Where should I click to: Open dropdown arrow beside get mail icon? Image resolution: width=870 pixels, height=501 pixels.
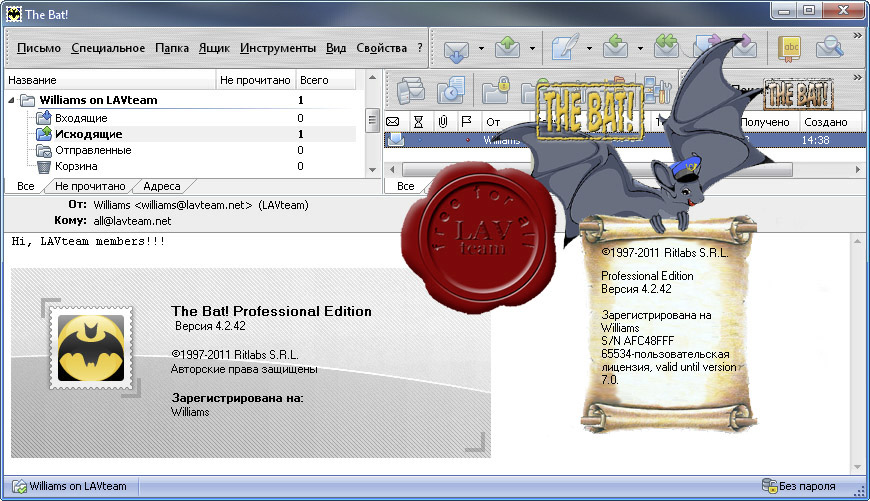tap(481, 48)
